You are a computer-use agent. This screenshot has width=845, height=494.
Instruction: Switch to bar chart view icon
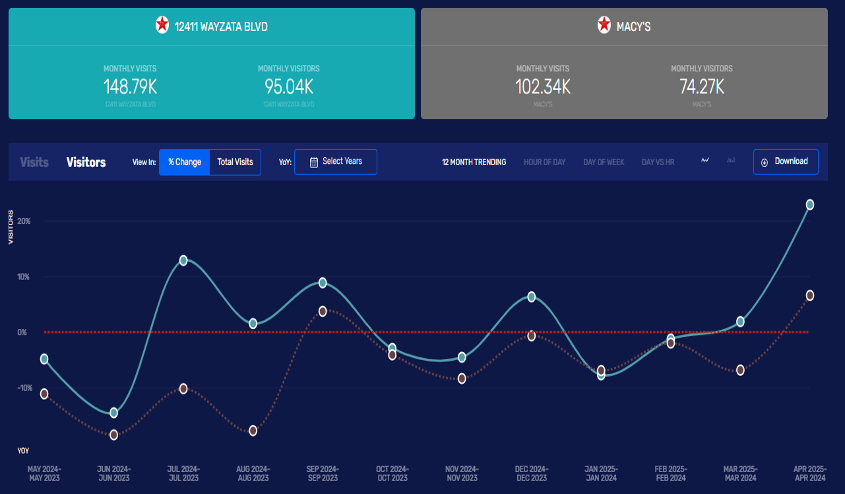pyautogui.click(x=731, y=160)
